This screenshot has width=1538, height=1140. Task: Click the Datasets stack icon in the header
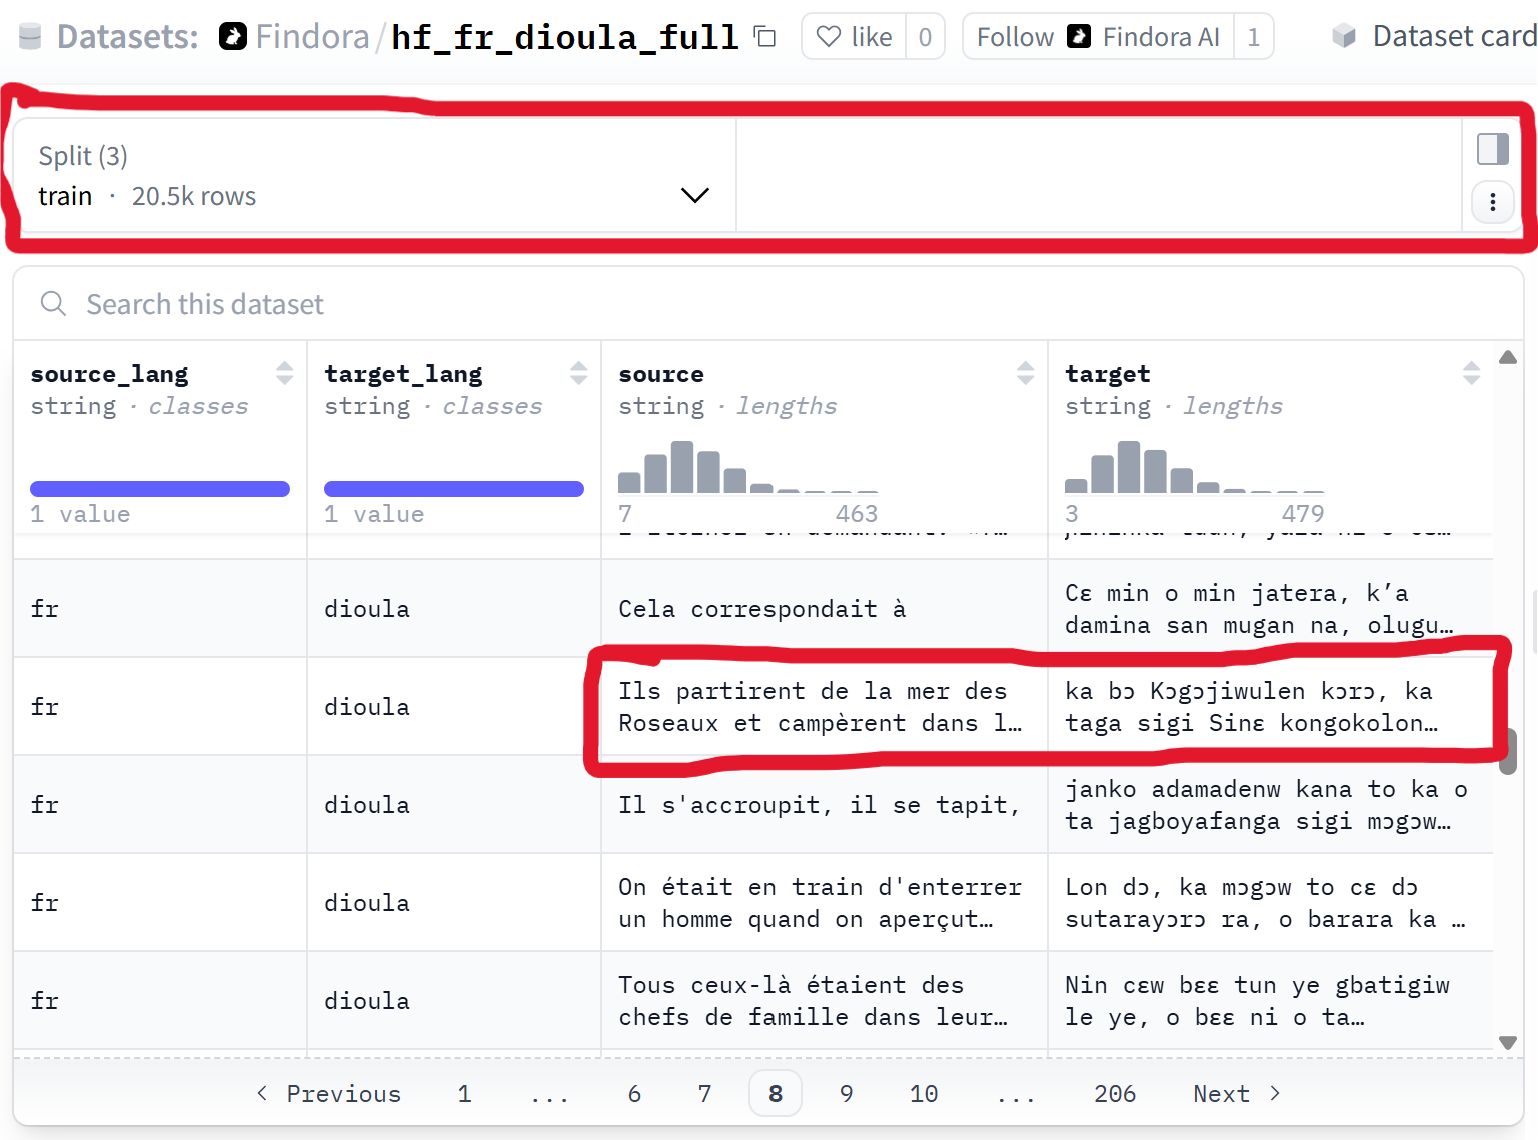coord(29,35)
